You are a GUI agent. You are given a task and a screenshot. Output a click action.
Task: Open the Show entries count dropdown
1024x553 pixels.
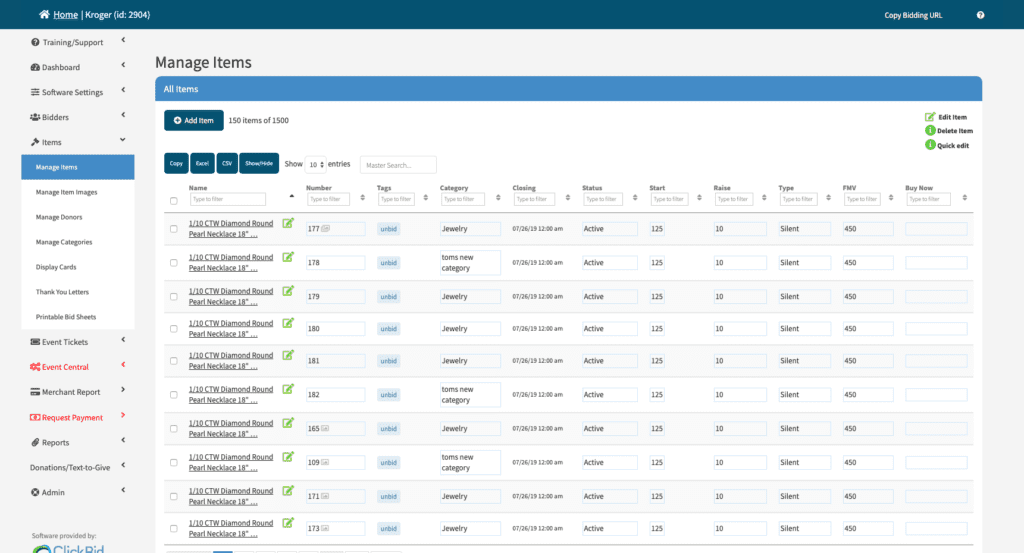pos(315,164)
